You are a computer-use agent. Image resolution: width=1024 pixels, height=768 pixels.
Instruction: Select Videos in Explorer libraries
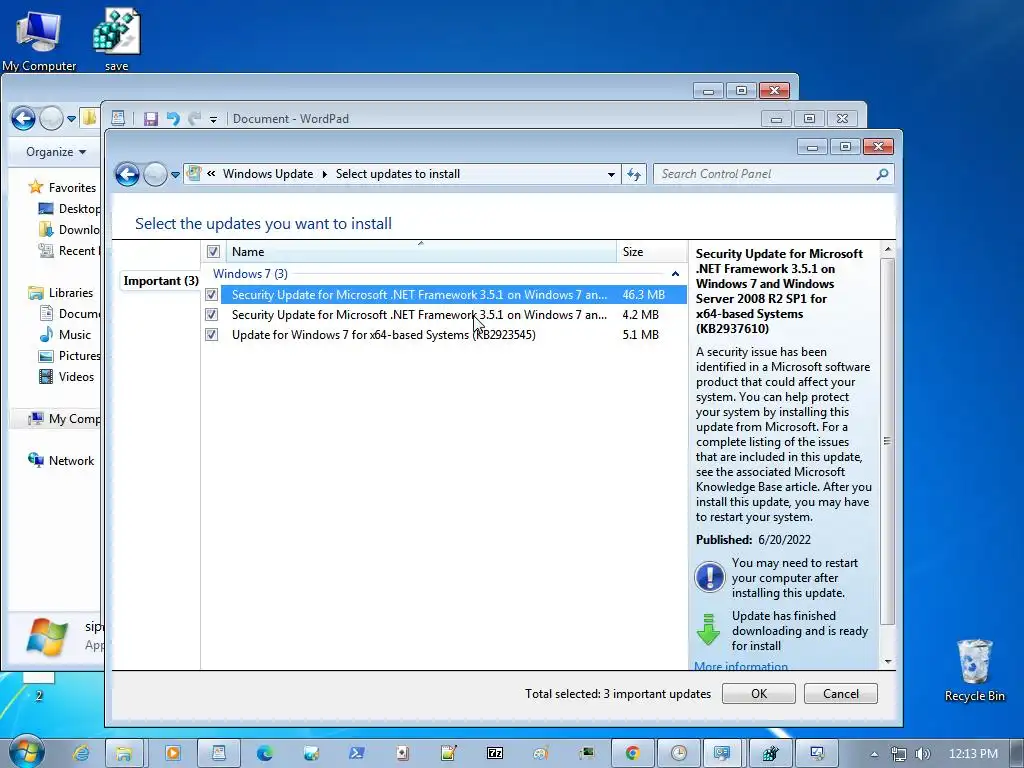(76, 376)
